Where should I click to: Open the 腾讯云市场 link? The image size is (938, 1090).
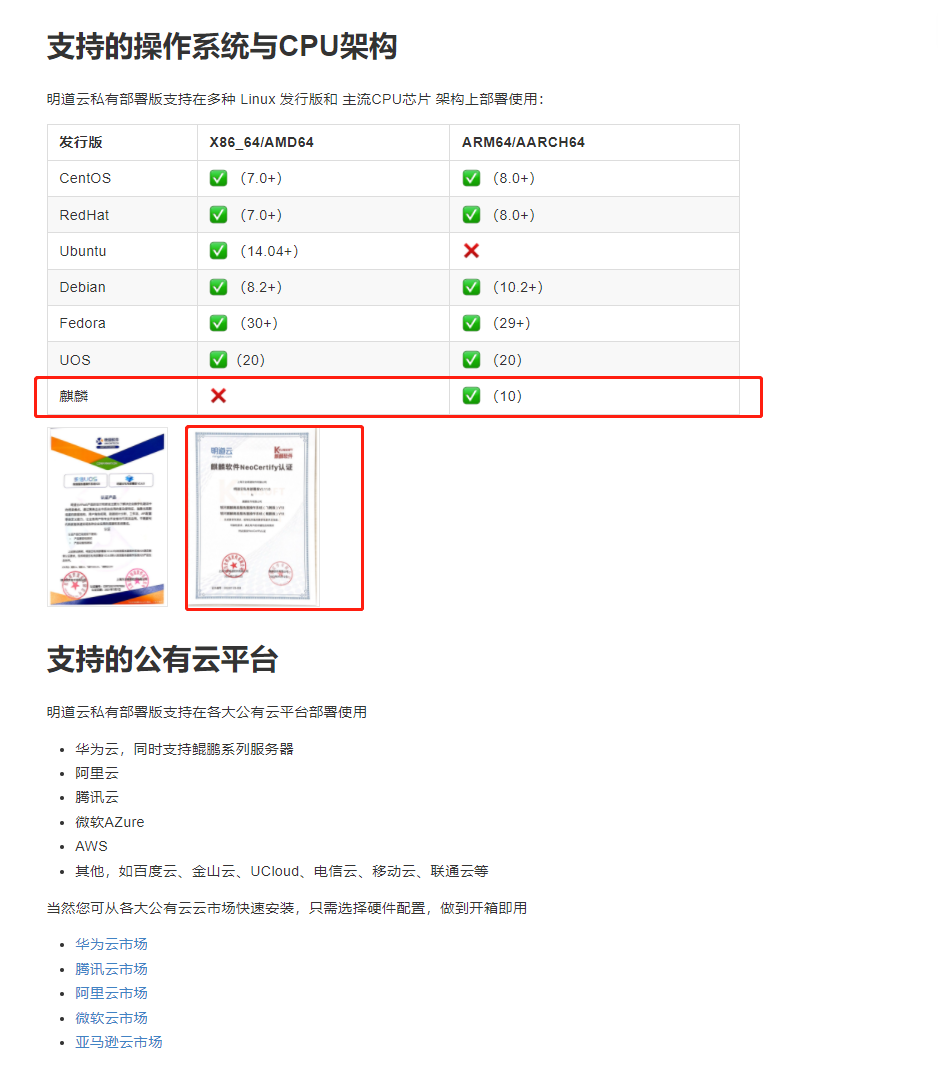coord(111,969)
